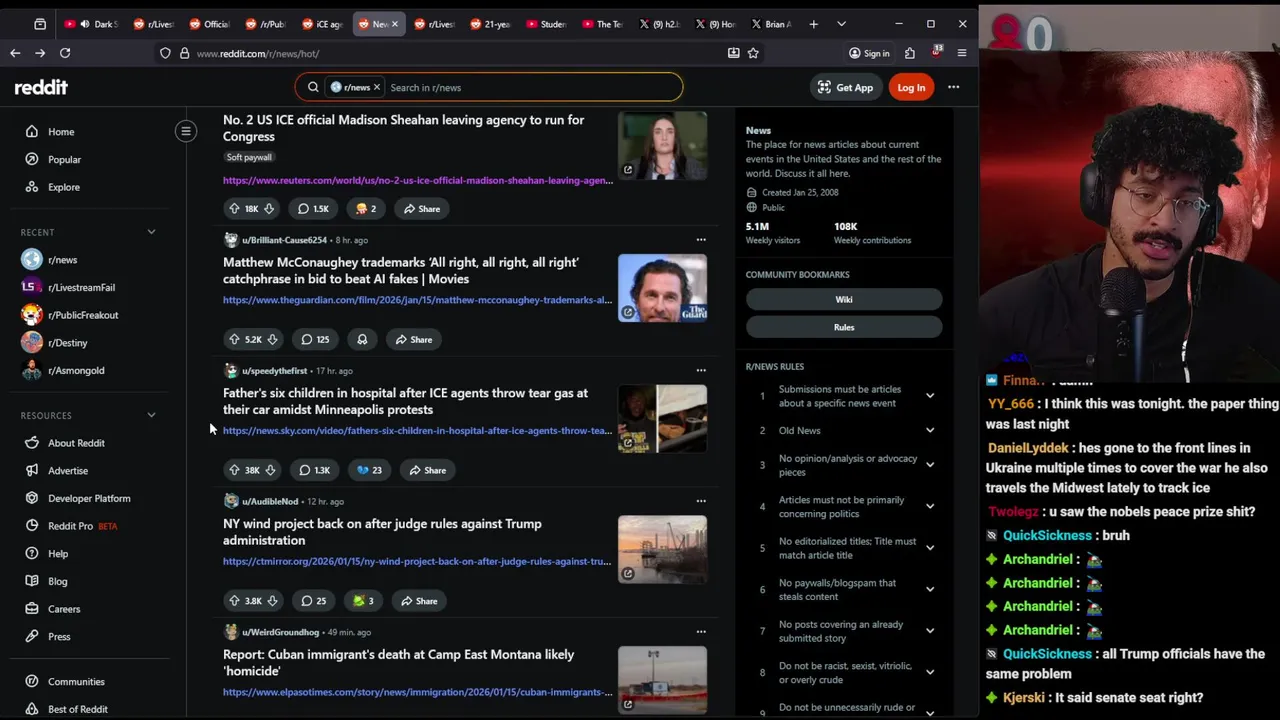Expand the Old News rule
This screenshot has width=1280, height=720.
coord(929,430)
